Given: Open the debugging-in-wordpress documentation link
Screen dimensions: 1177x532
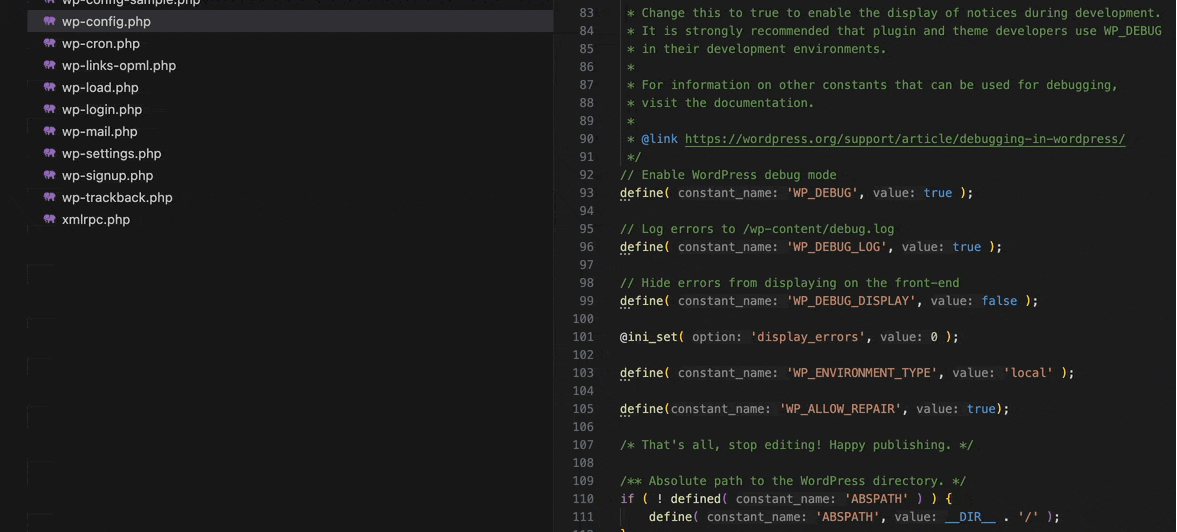Looking at the screenshot, I should (x=905, y=139).
